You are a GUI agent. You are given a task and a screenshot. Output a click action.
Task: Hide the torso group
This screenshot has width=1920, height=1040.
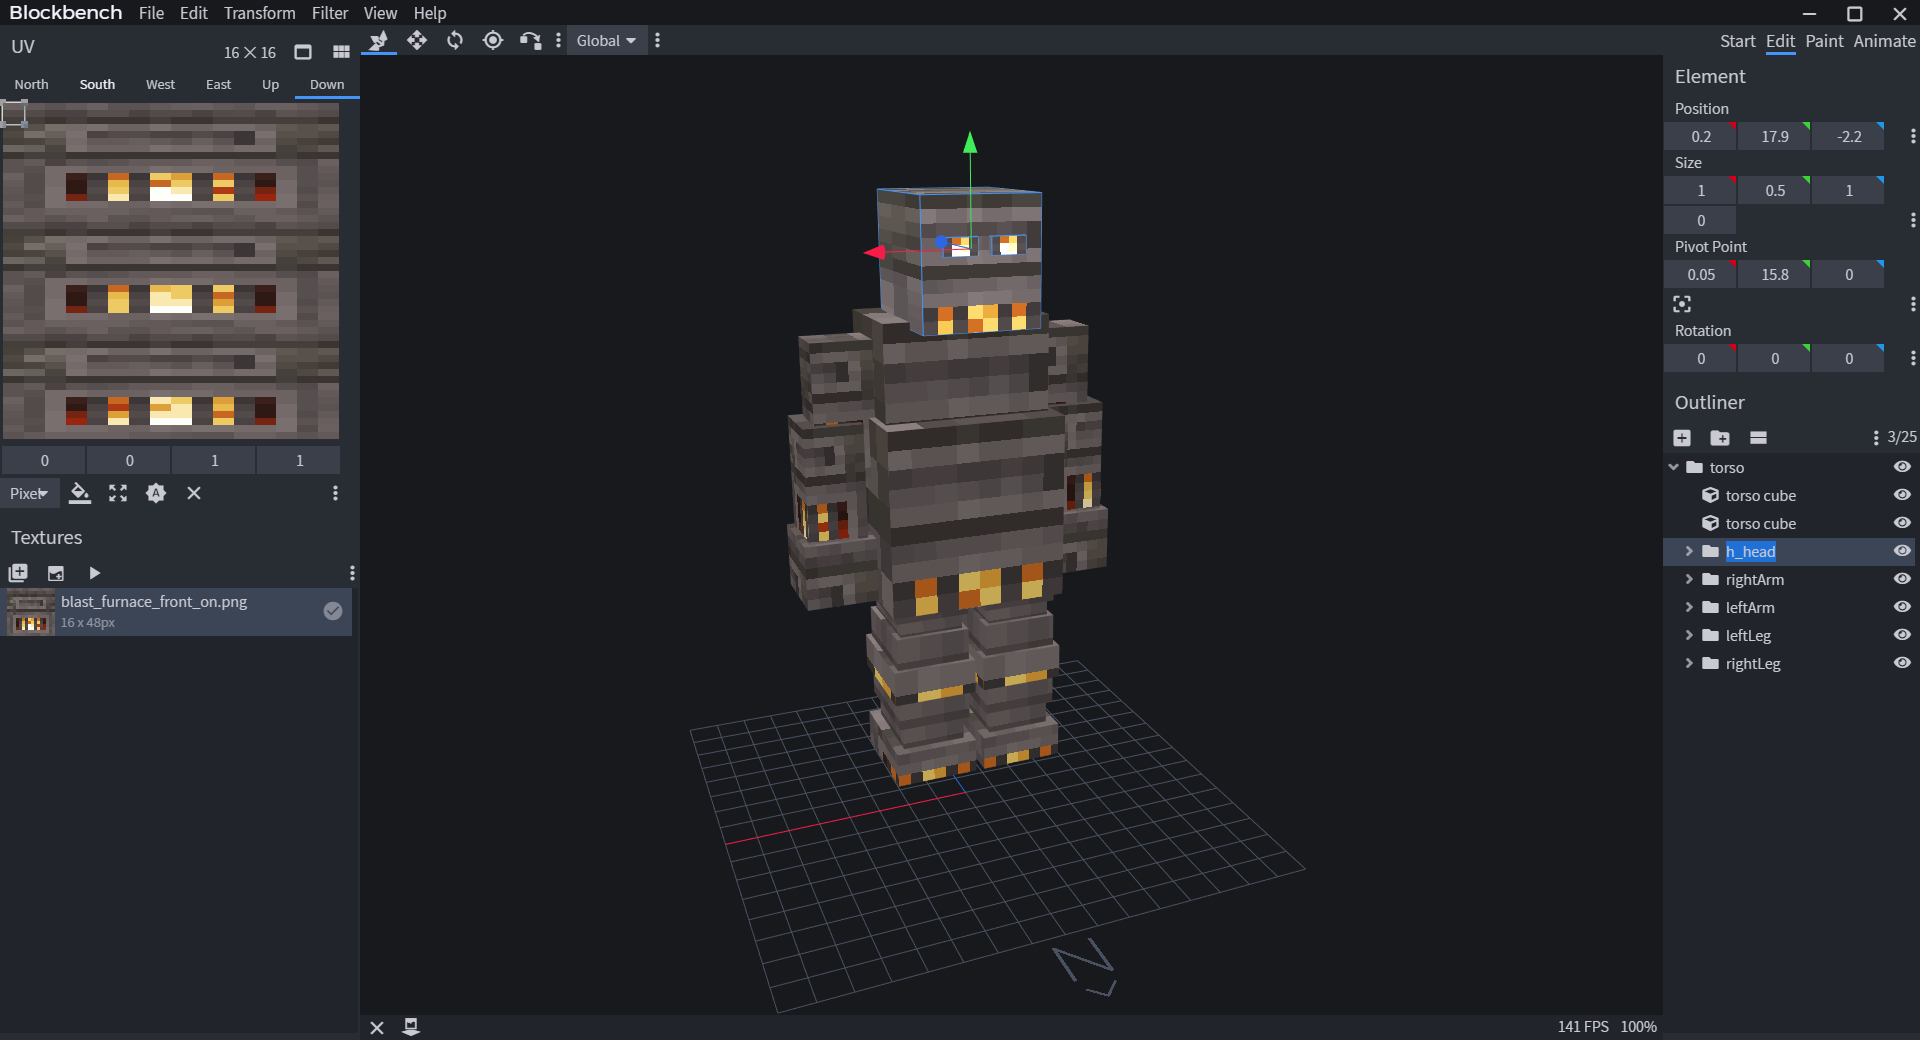(1902, 467)
